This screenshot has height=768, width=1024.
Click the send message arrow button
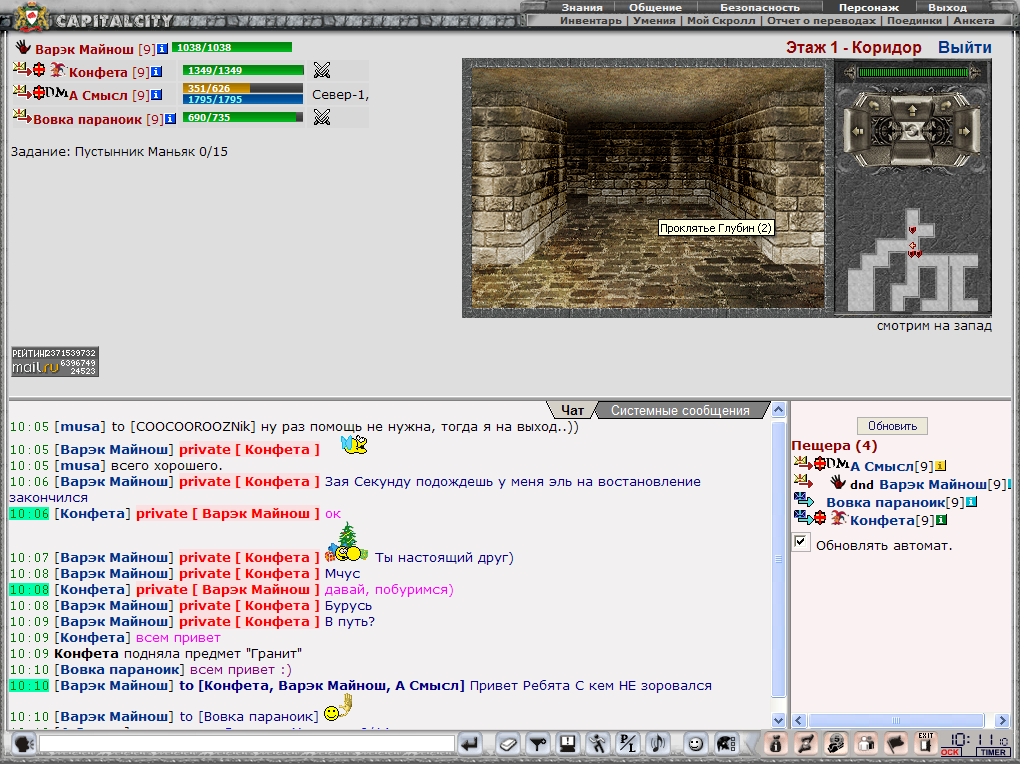tap(471, 743)
